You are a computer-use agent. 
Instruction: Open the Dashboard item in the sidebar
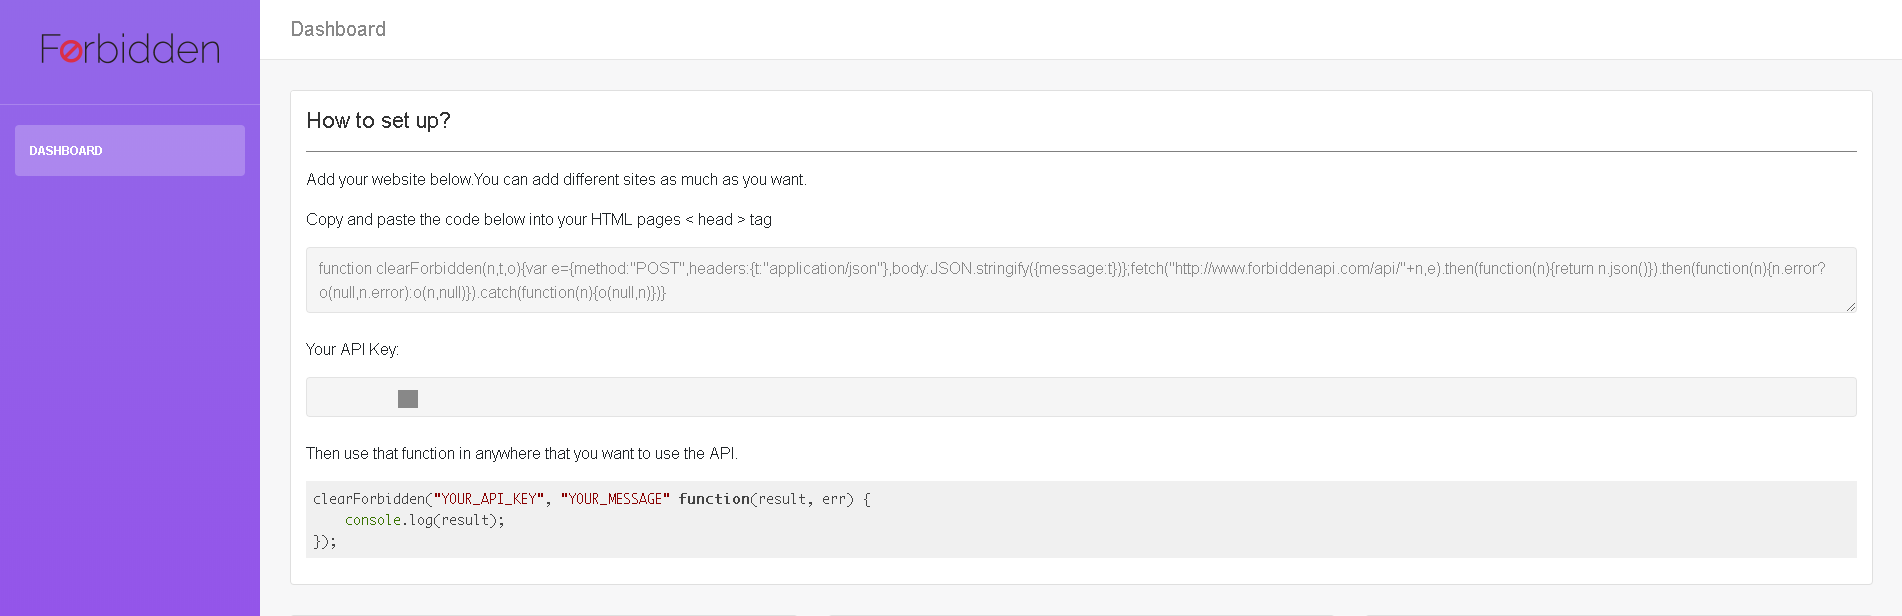point(130,151)
